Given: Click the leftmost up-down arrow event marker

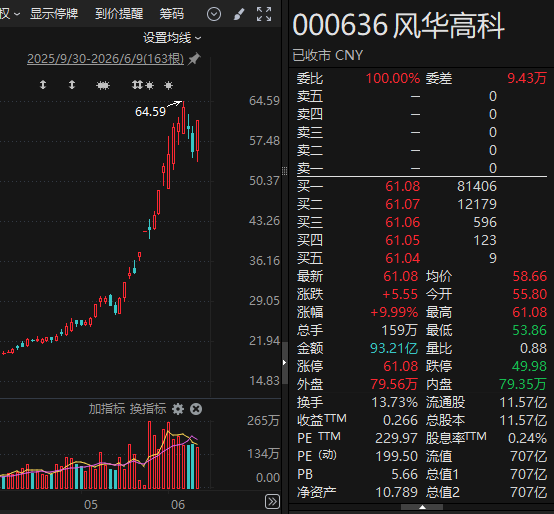Looking at the screenshot, I should (x=43, y=85).
